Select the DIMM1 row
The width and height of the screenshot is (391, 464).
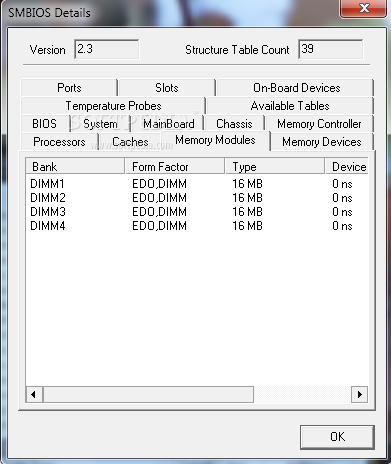click(x=197, y=184)
